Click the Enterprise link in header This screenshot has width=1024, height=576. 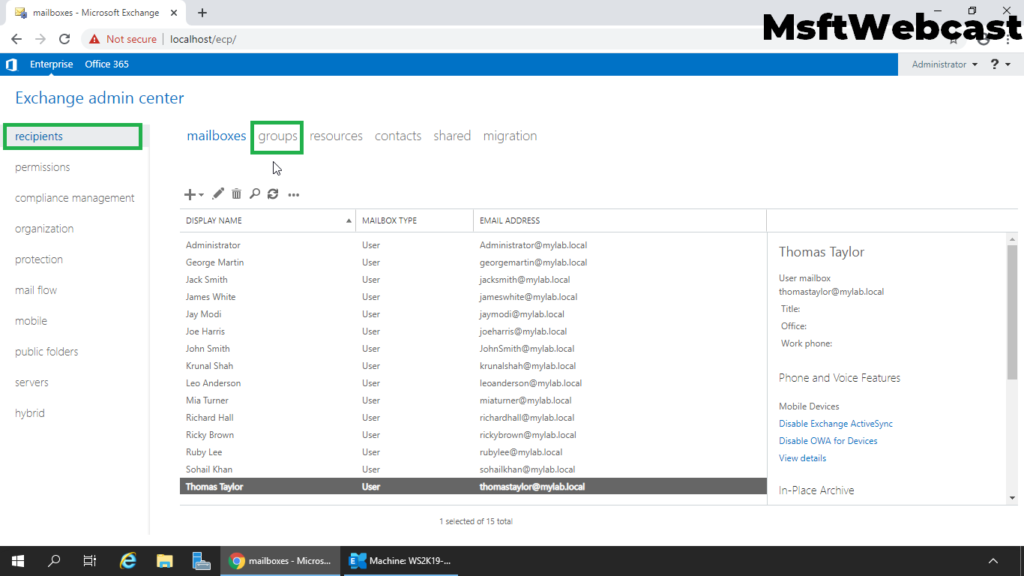(x=51, y=64)
